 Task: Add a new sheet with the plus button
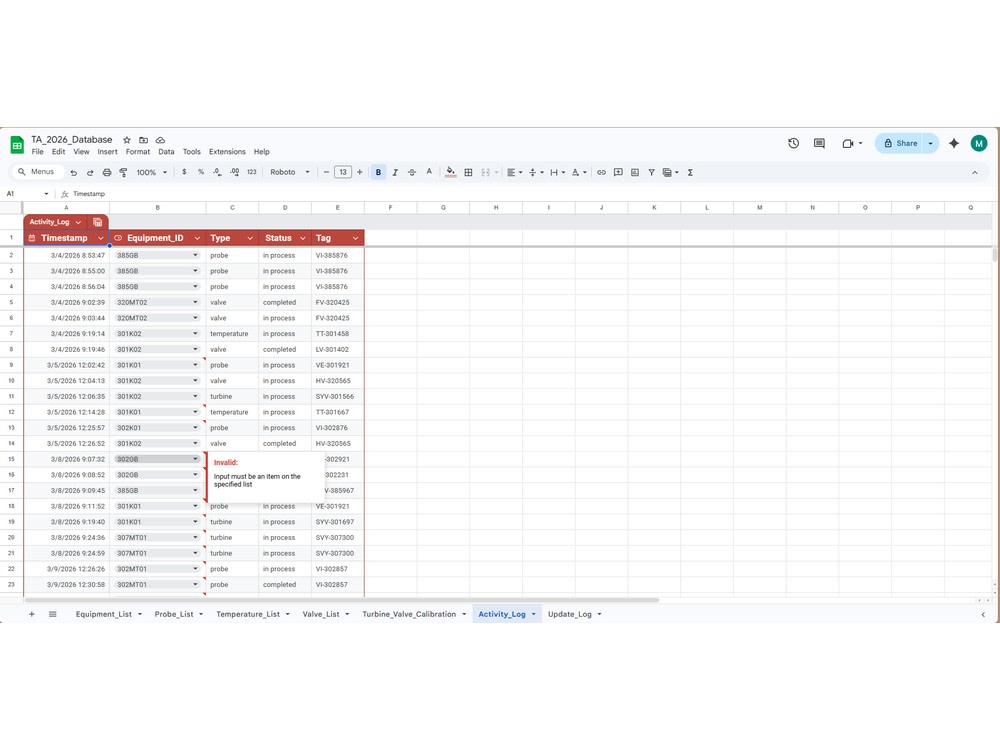point(31,614)
